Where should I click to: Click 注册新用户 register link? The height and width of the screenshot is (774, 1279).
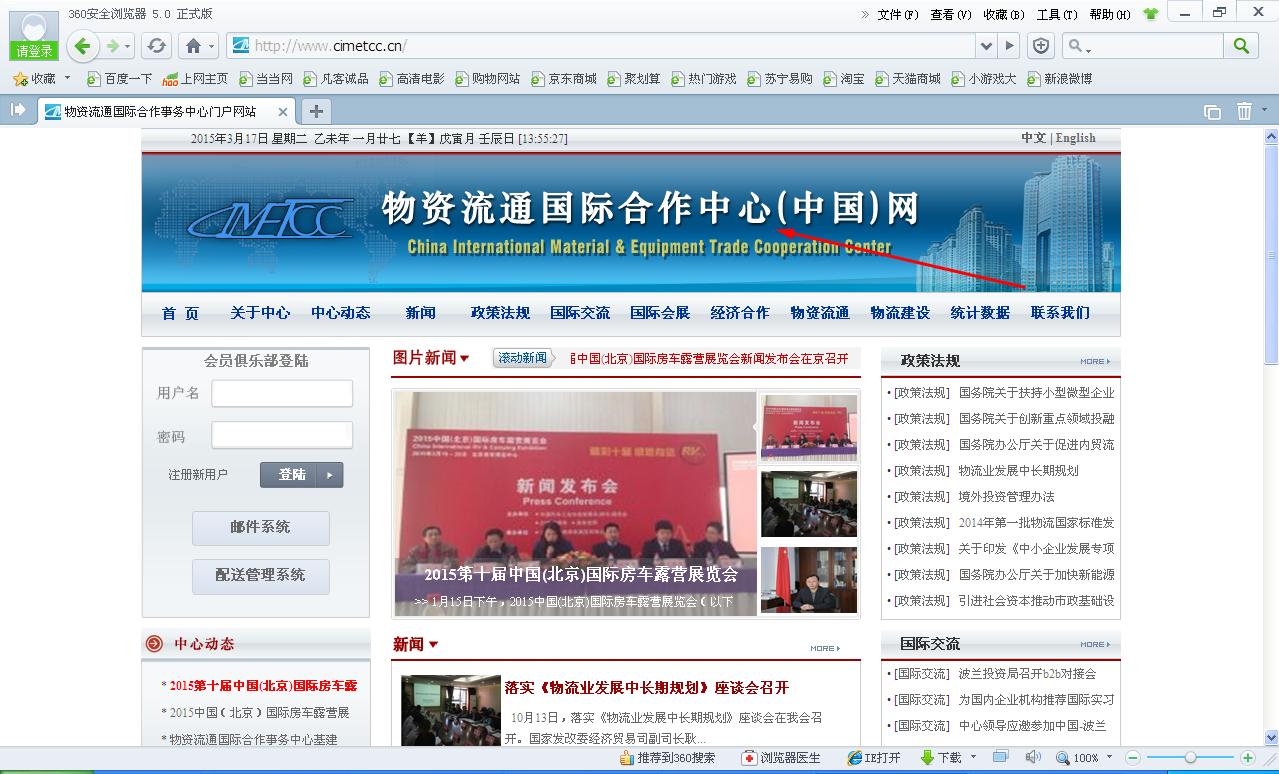tap(198, 475)
